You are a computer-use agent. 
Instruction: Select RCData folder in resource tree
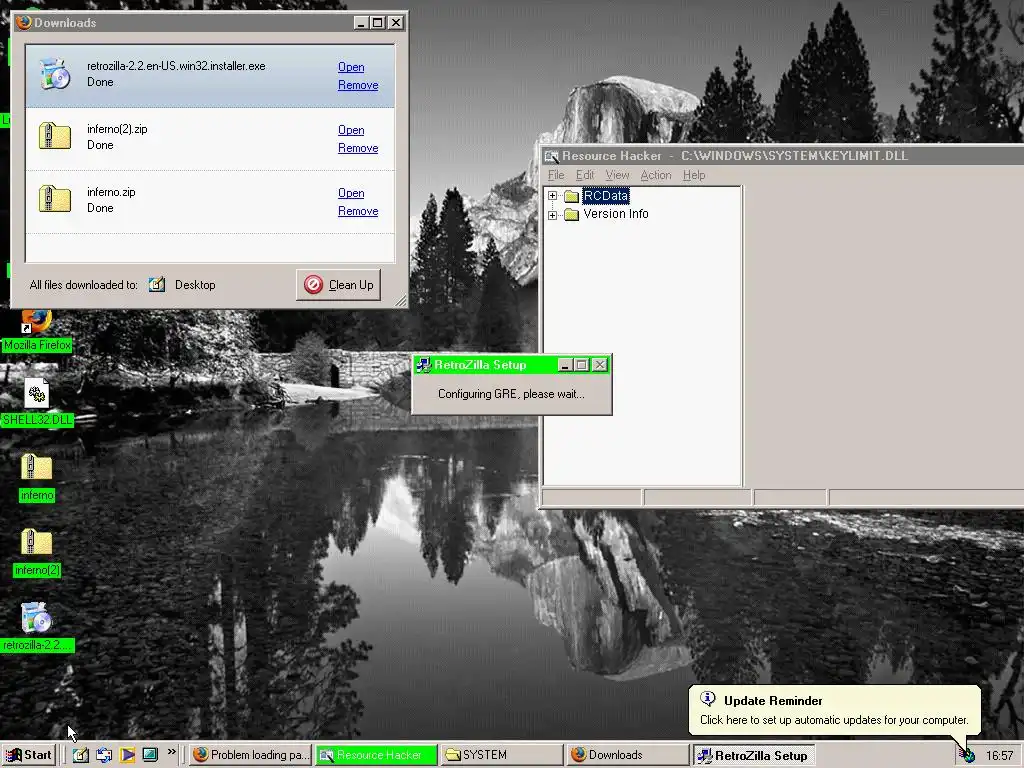(x=605, y=195)
